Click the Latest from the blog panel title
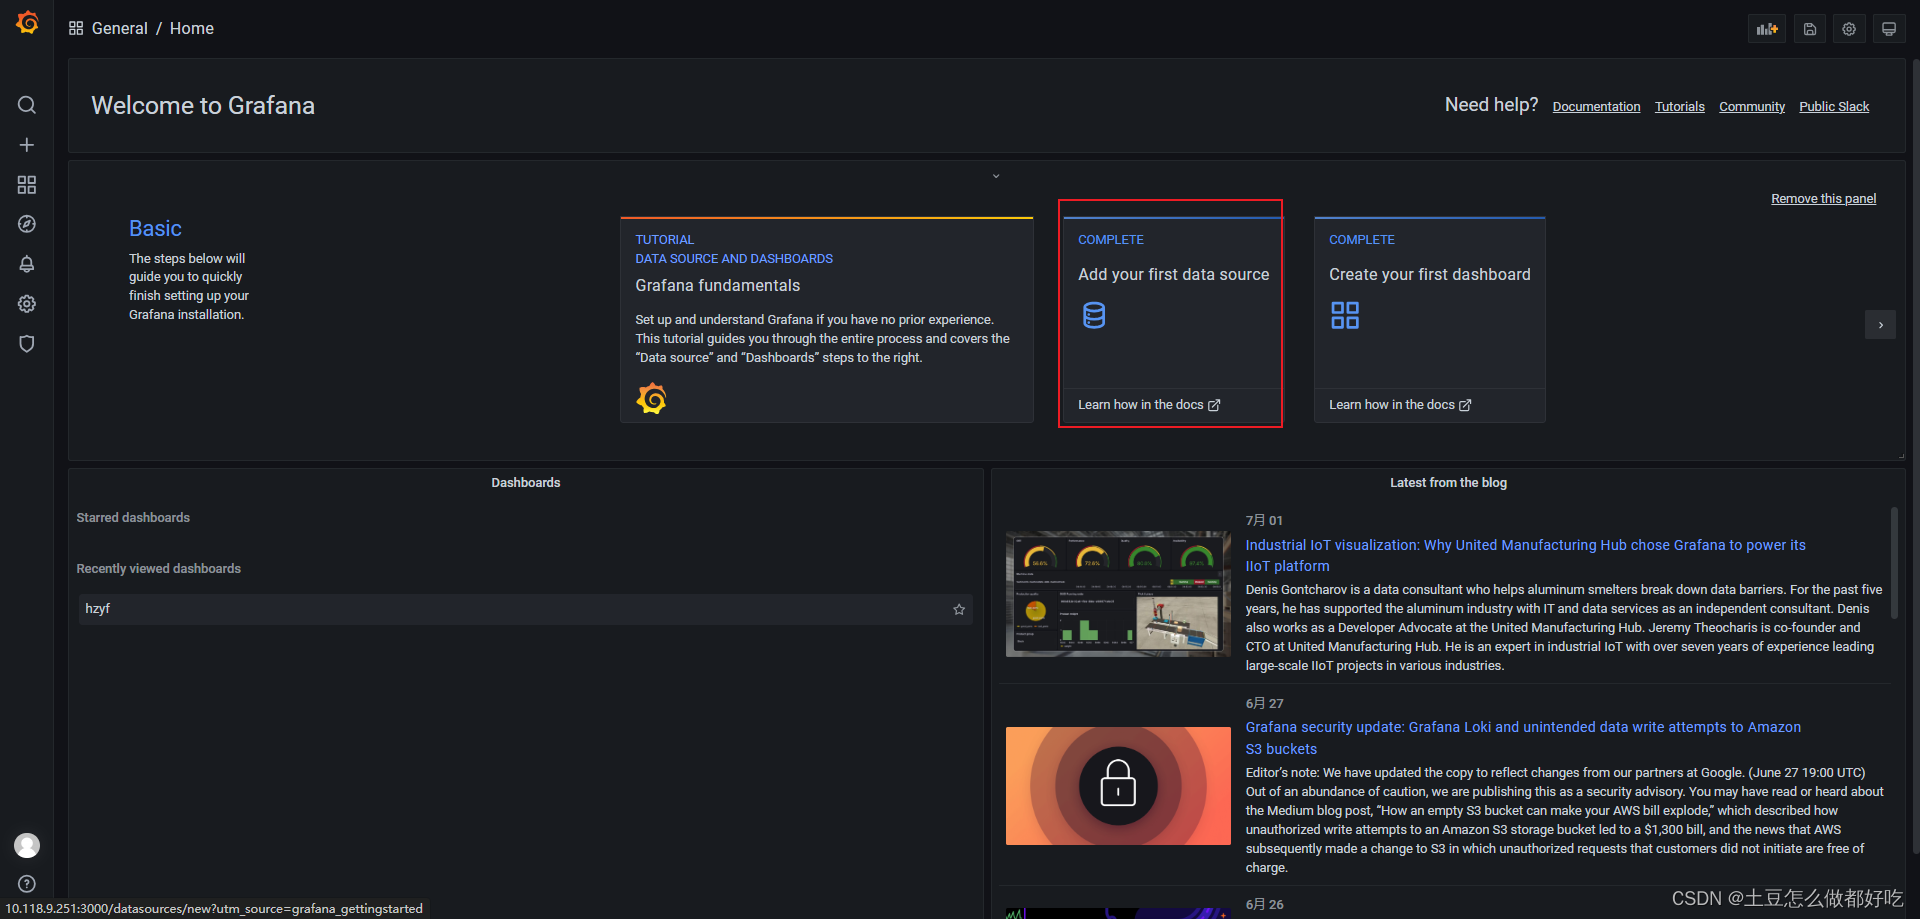This screenshot has height=919, width=1920. click(x=1448, y=483)
